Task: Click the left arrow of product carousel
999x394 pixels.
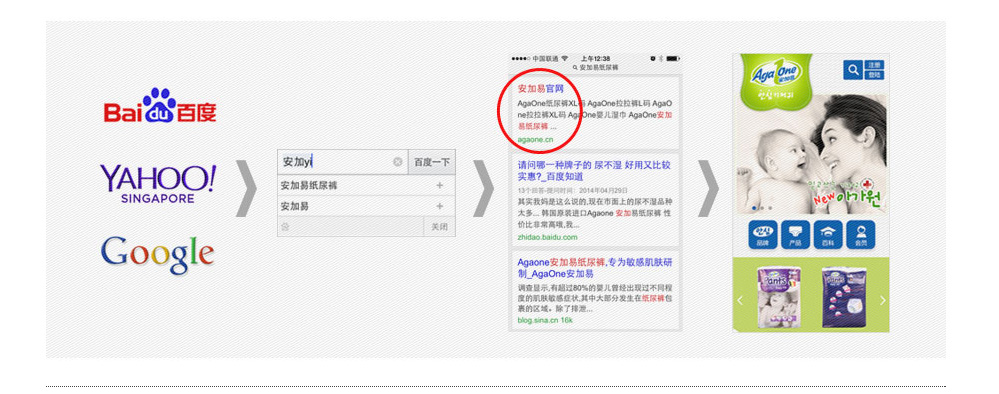Action: [x=740, y=300]
